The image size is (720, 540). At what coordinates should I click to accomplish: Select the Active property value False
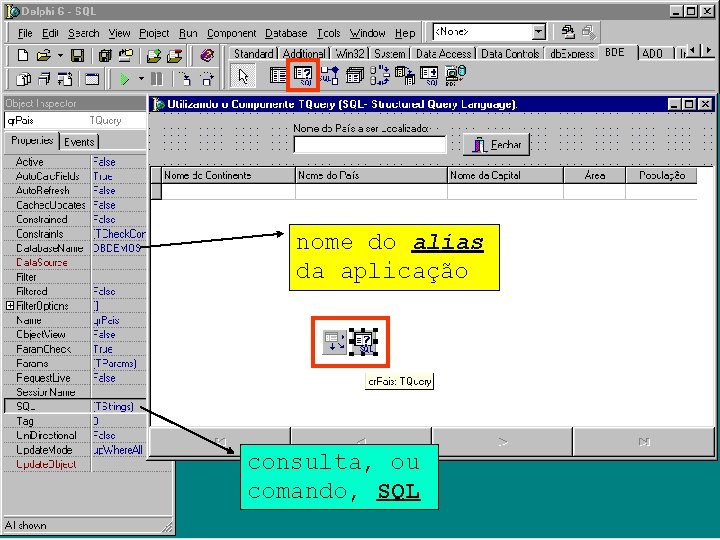(x=118, y=162)
